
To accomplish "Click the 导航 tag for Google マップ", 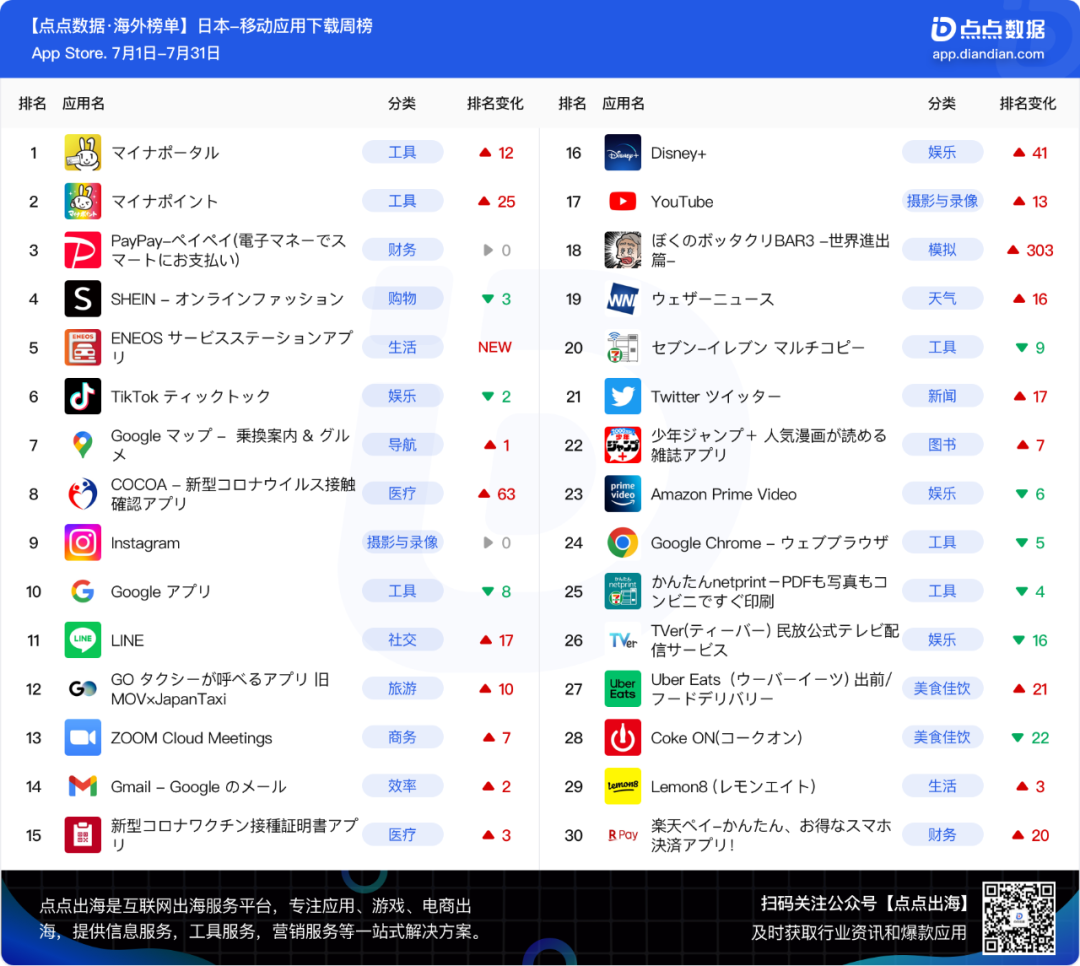I will pos(402,444).
